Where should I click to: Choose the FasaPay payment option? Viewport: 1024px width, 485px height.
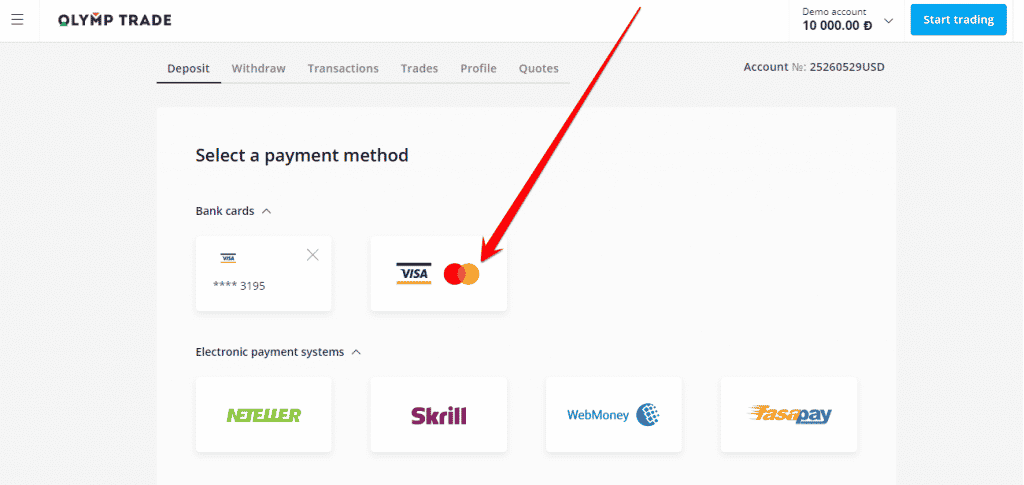click(788, 415)
